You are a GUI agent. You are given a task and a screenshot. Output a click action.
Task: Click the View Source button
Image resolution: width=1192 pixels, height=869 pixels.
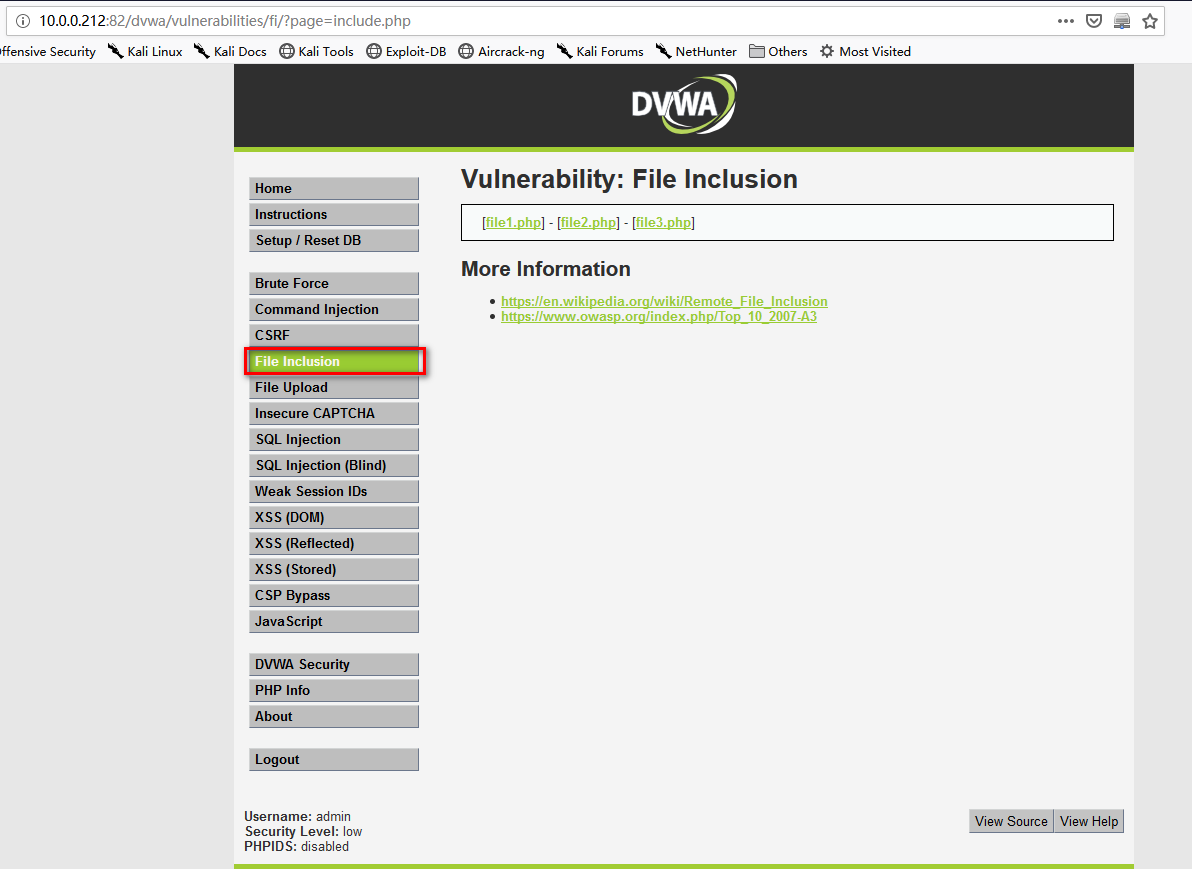tap(1011, 821)
